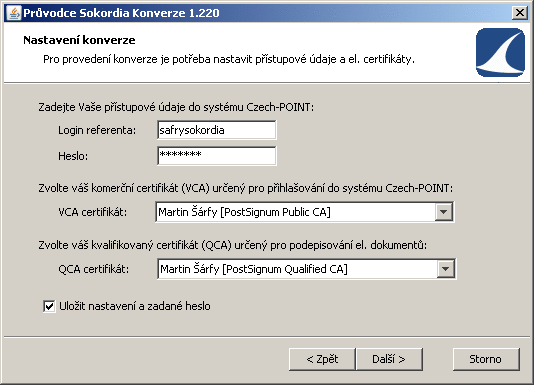Click the Sokordia logo in header
534x385 pixels.
pyautogui.click(x=500, y=52)
